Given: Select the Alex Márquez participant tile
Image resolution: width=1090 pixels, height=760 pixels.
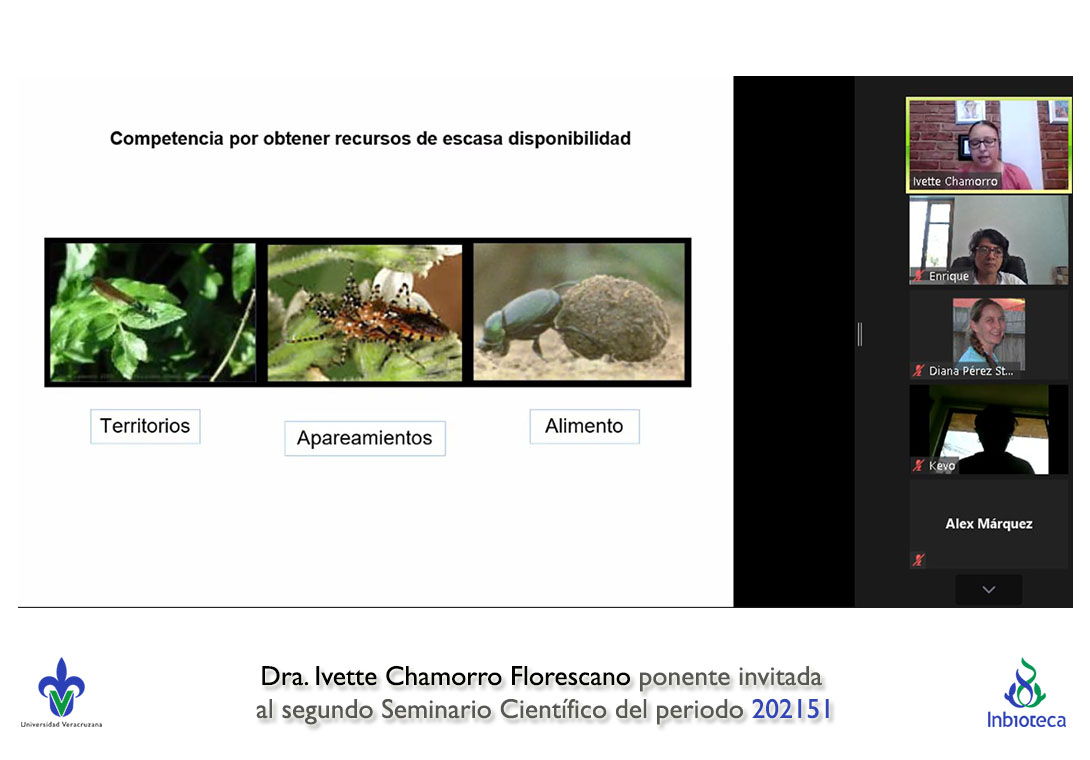Looking at the screenshot, I should pos(988,524).
